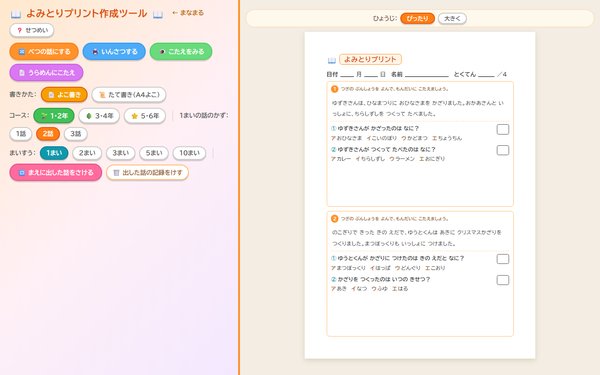This screenshot has height=375, width=600.
Task: Set stories per sheet to 1話
Action: [21, 134]
